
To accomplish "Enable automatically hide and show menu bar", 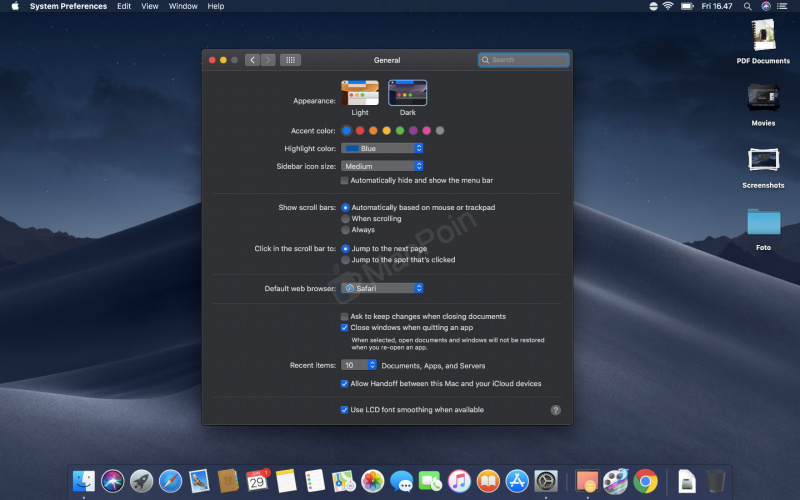I will tap(344, 181).
